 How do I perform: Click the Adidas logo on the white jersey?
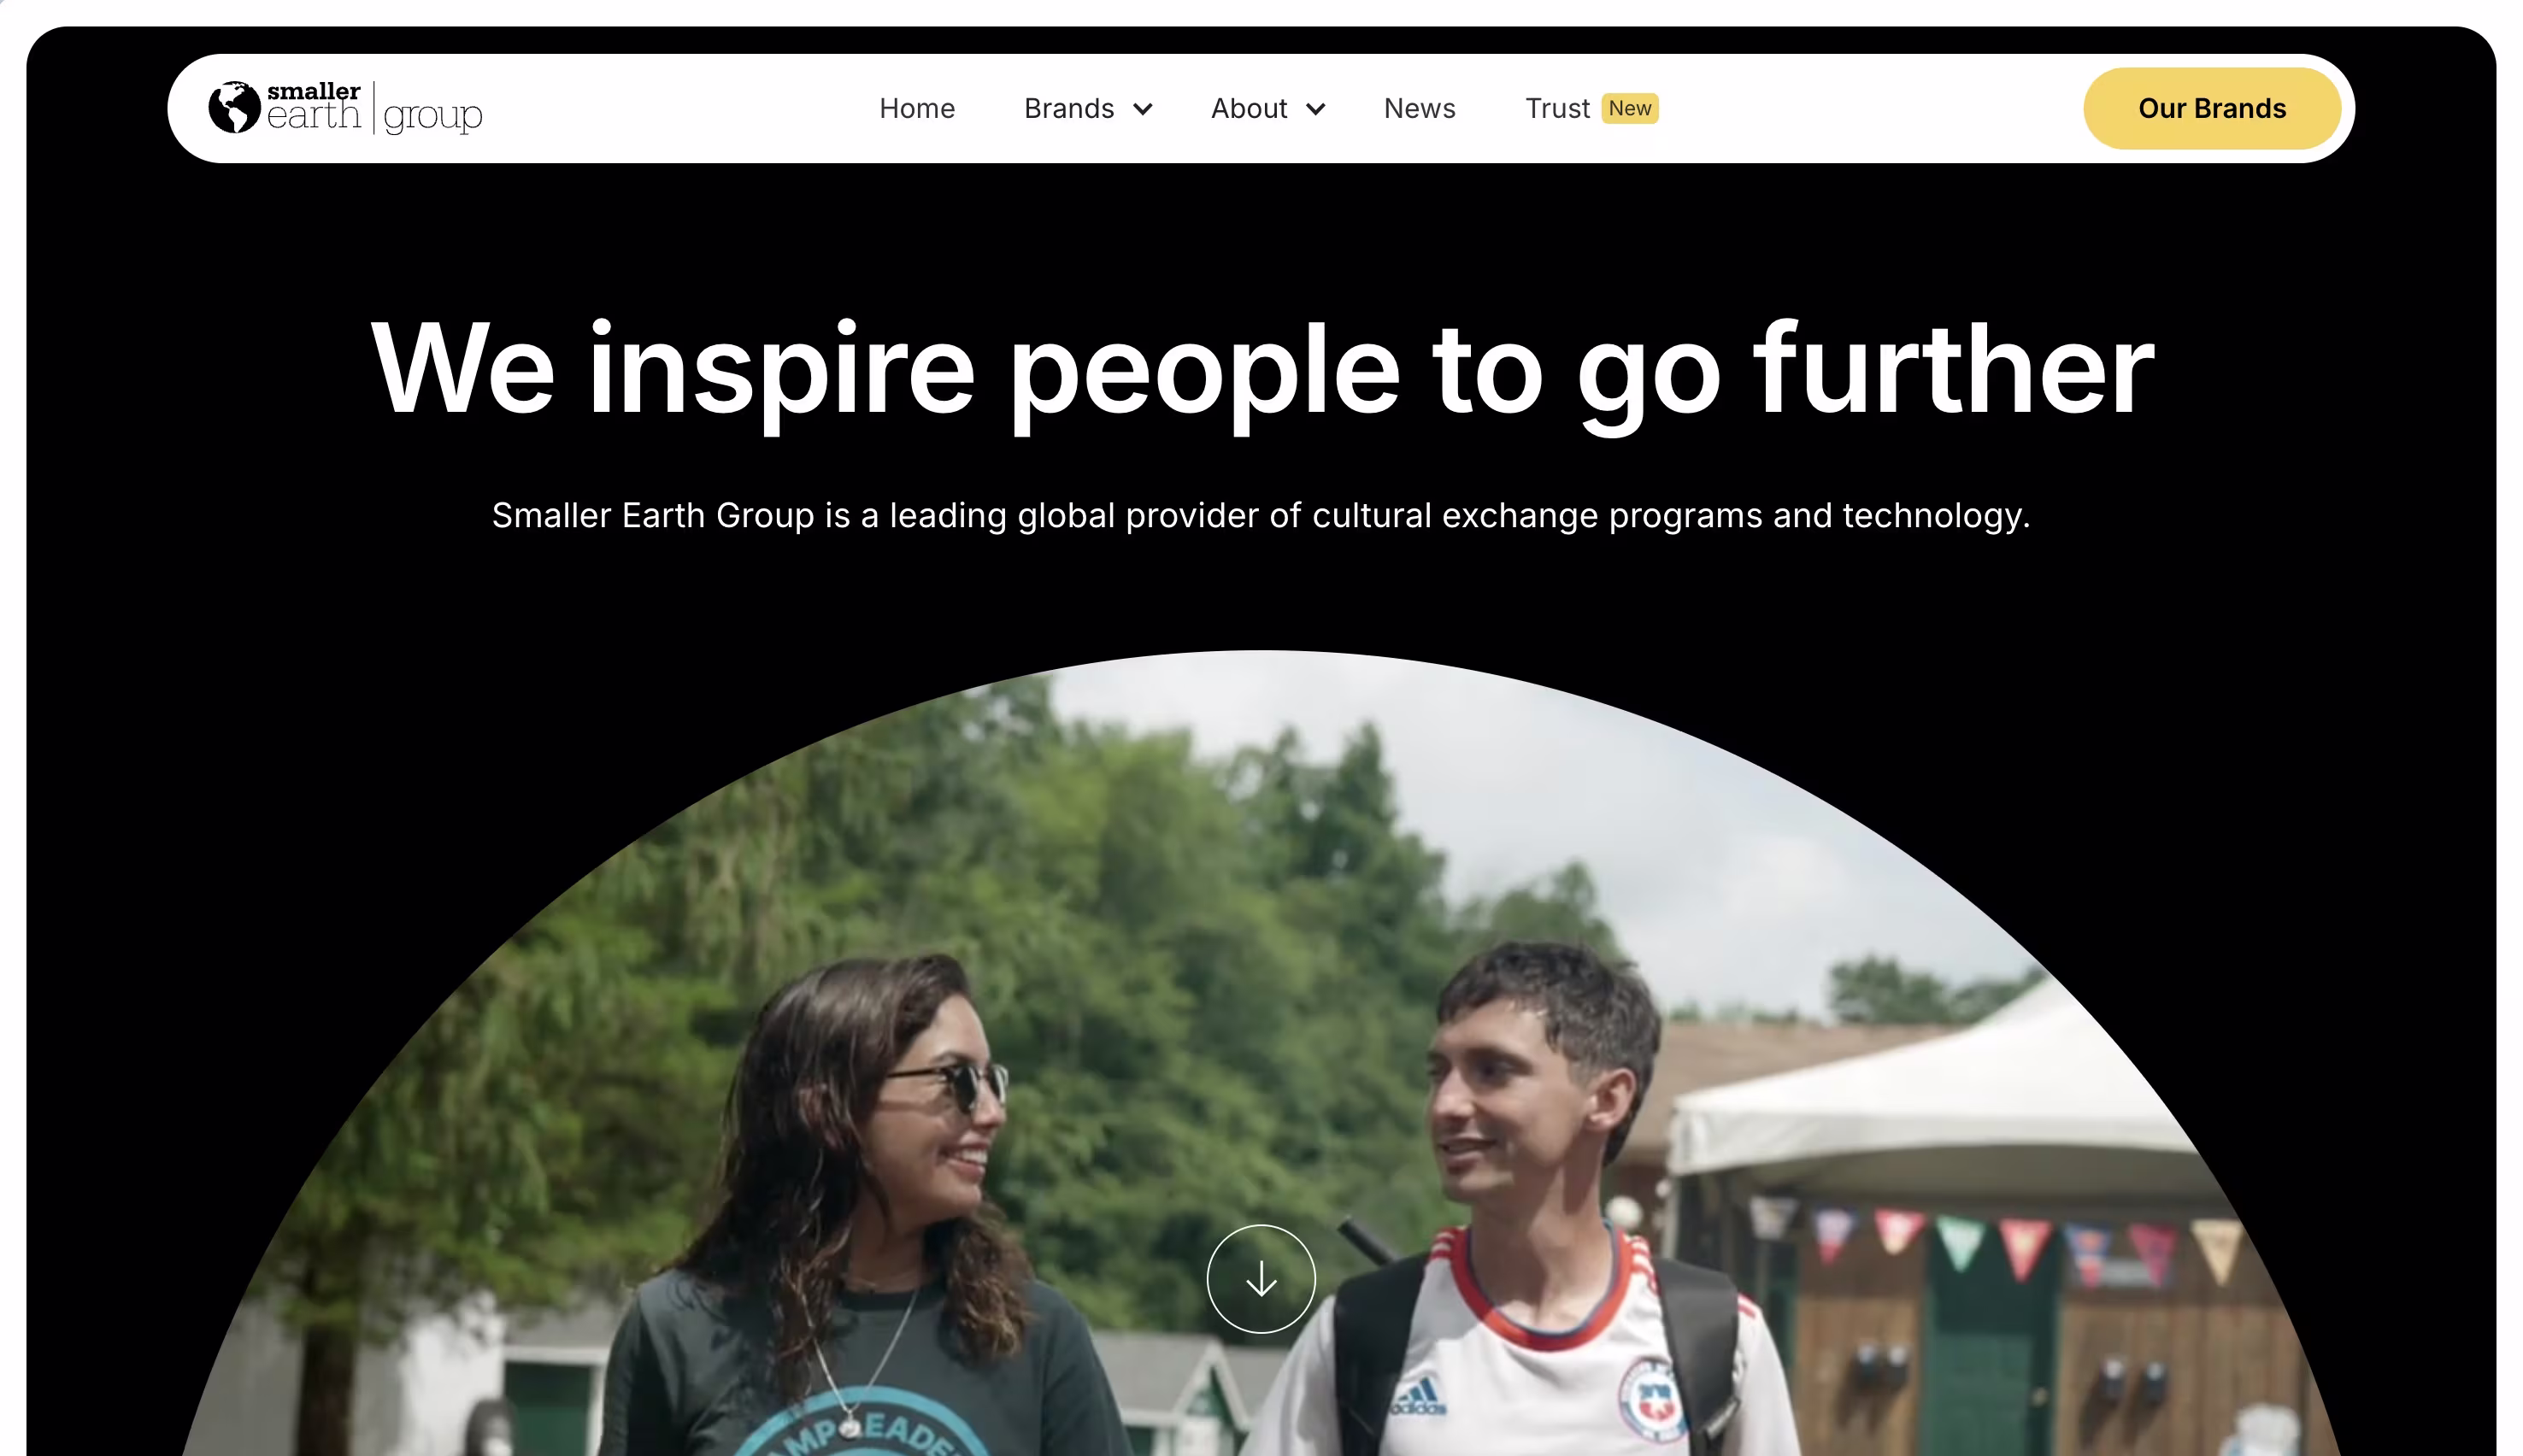[1418, 1396]
